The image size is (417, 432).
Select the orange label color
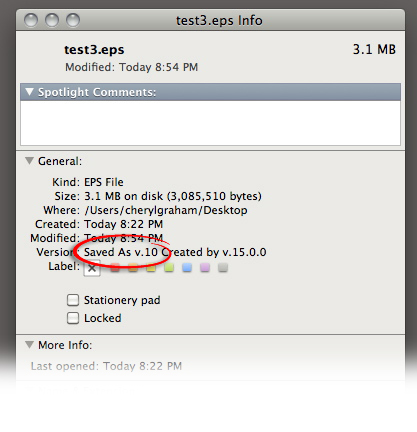tap(133, 267)
